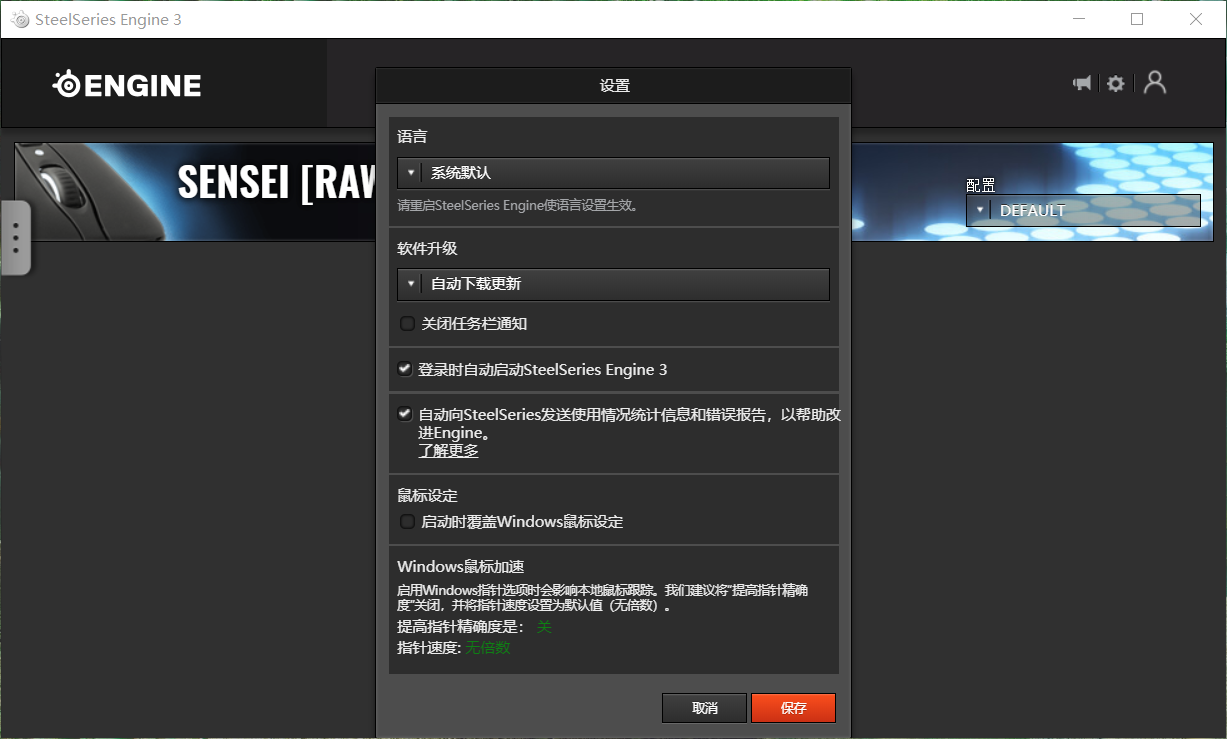Open the 了解更多 link
1227x739 pixels.
click(x=448, y=451)
